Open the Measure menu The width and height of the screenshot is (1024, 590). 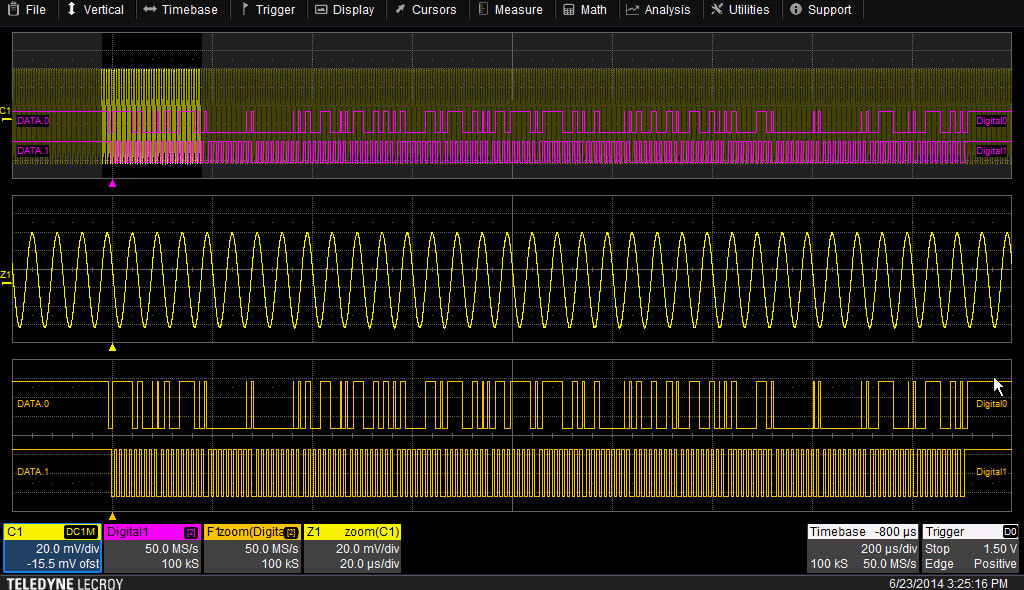(511, 10)
